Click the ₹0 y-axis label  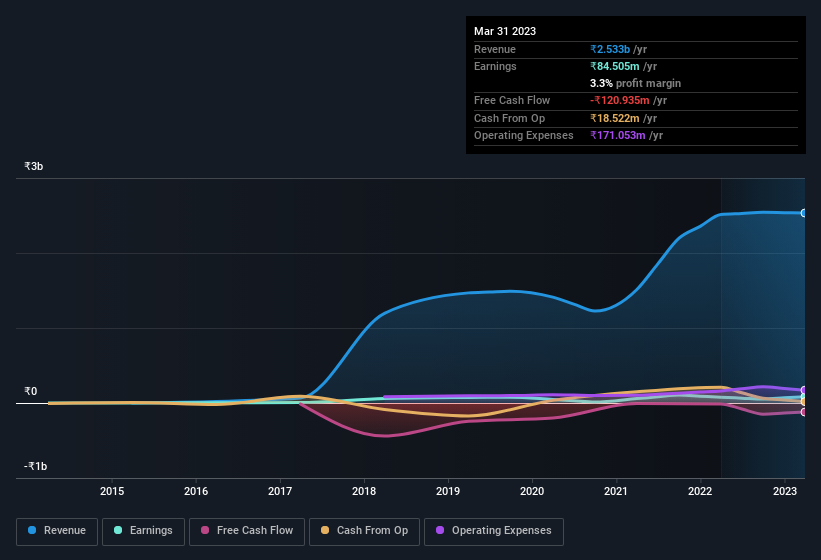pyautogui.click(x=30, y=391)
